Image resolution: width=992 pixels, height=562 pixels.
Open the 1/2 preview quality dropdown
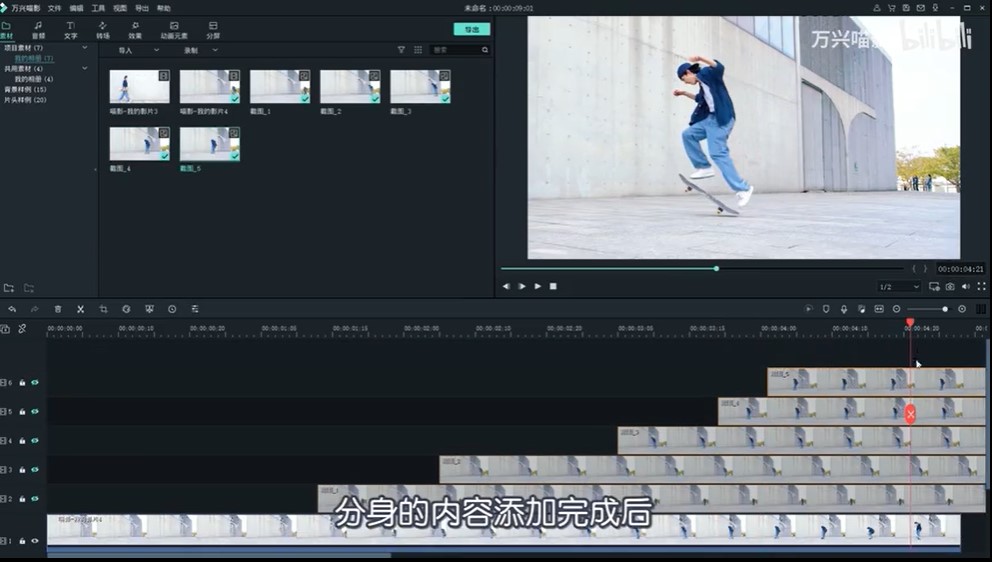(899, 287)
